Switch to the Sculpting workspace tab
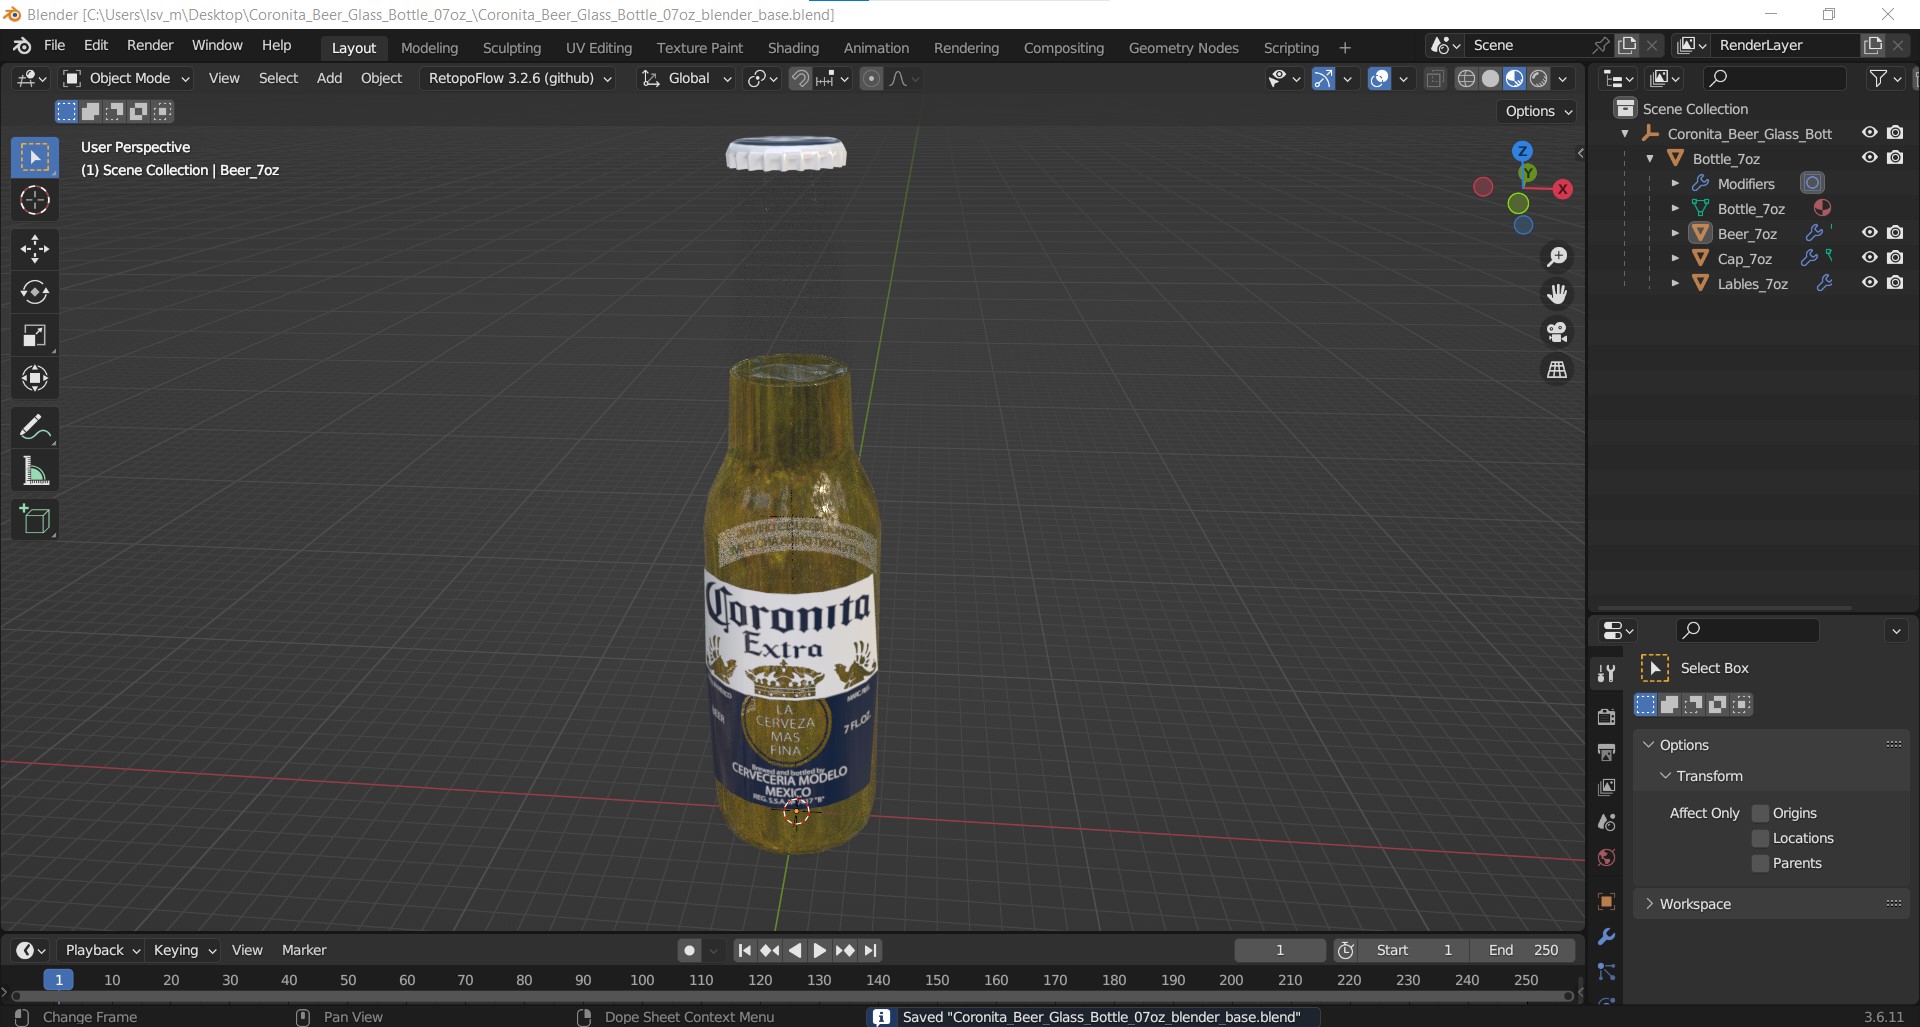The height and width of the screenshot is (1027, 1920). 511,48
